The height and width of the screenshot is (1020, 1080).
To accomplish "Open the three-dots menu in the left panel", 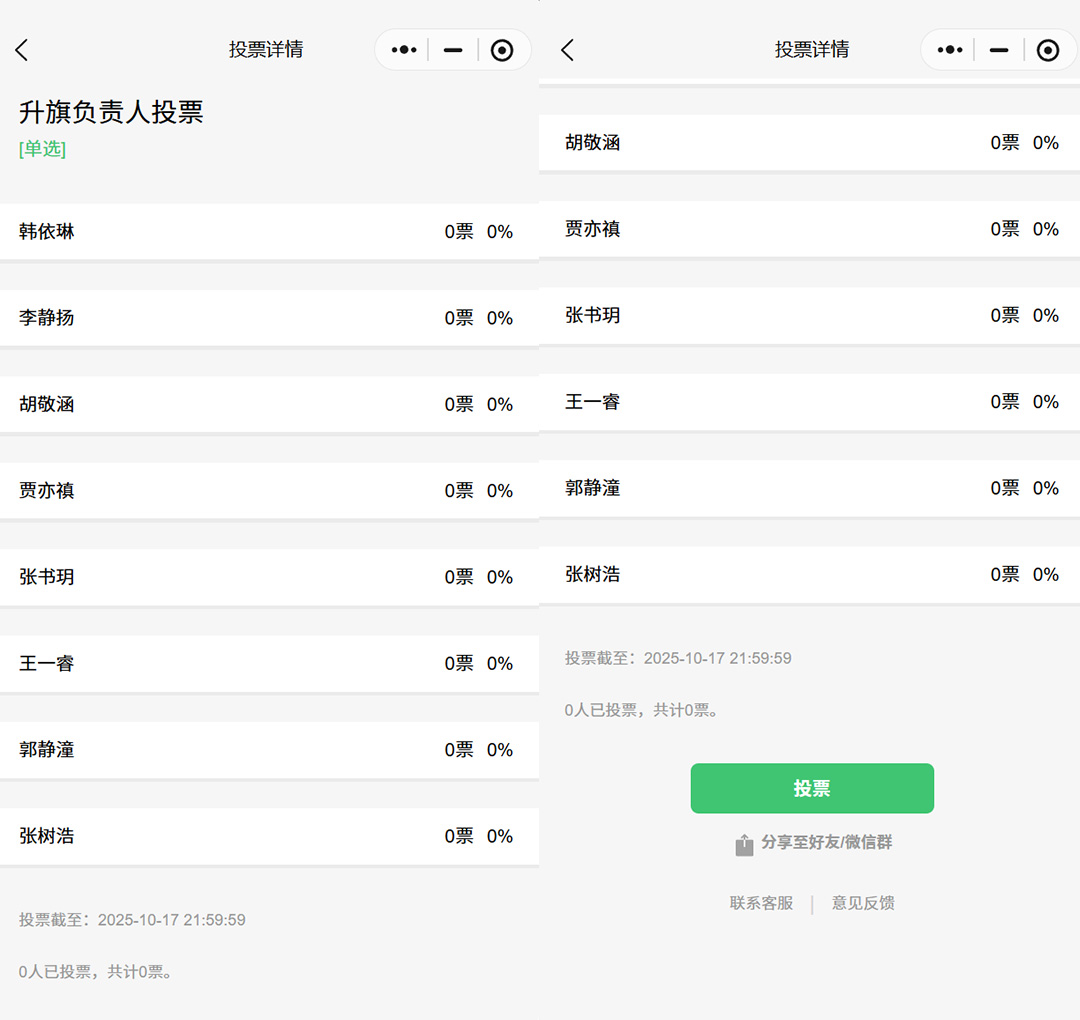I will tap(403, 50).
